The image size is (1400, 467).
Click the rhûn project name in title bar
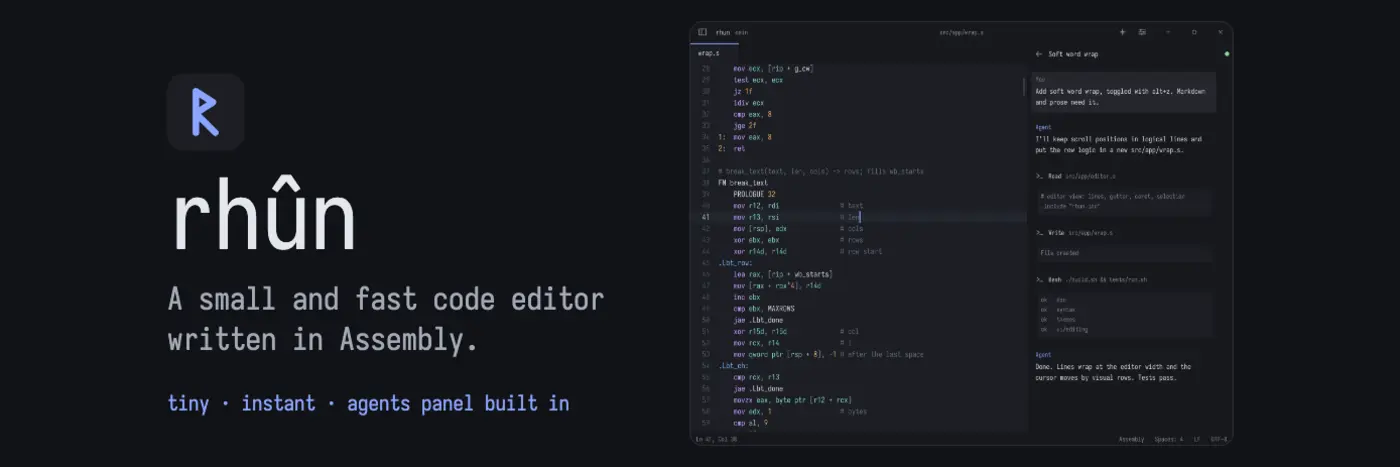(x=722, y=32)
